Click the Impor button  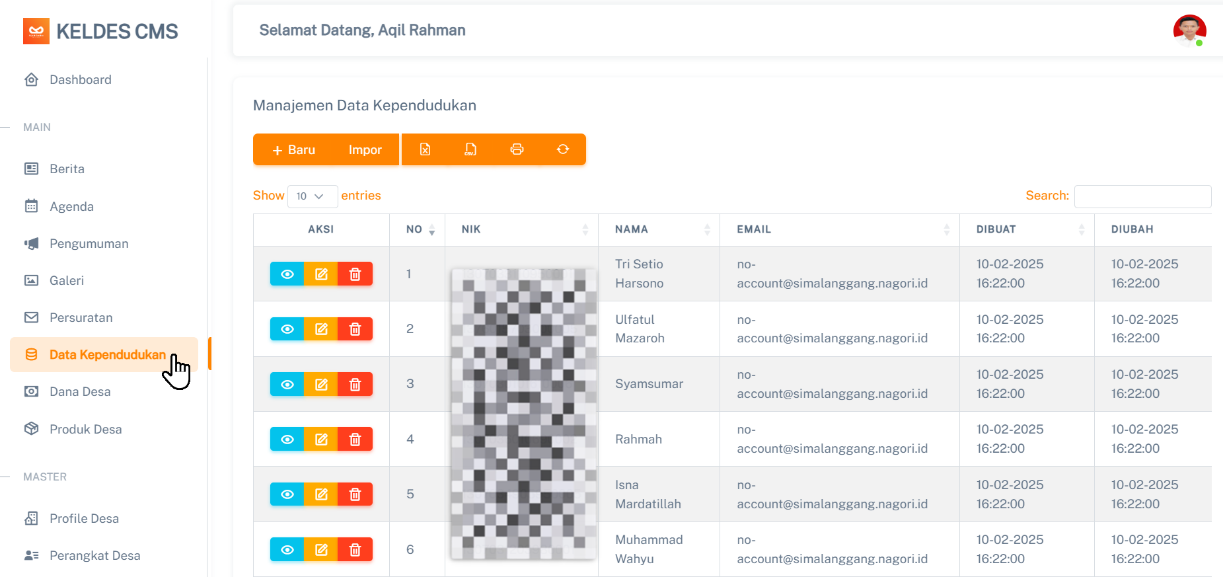pos(365,150)
